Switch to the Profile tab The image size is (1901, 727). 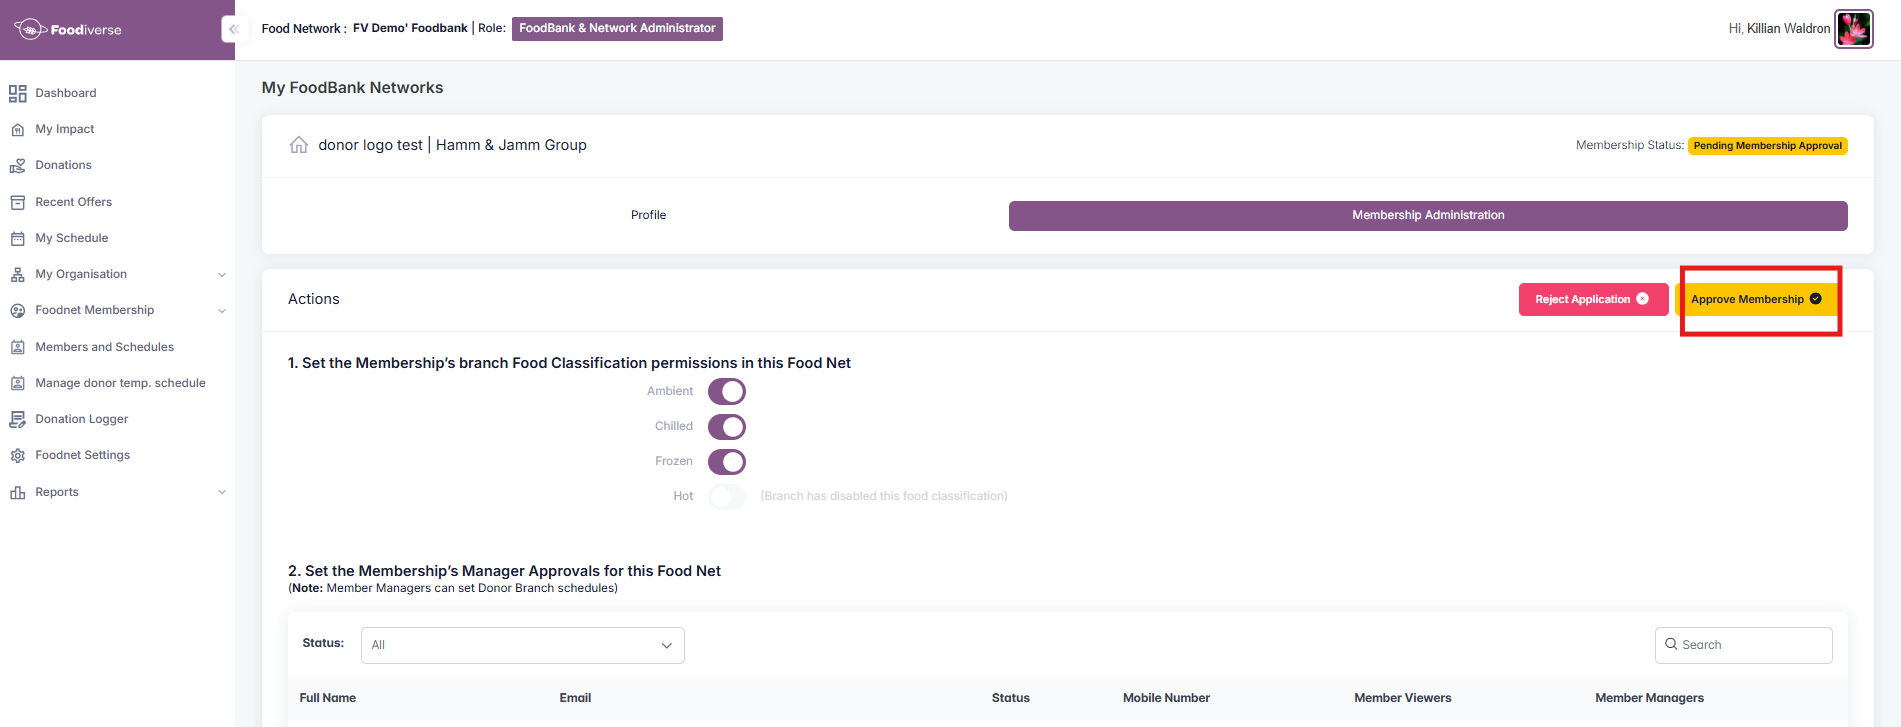pos(648,215)
